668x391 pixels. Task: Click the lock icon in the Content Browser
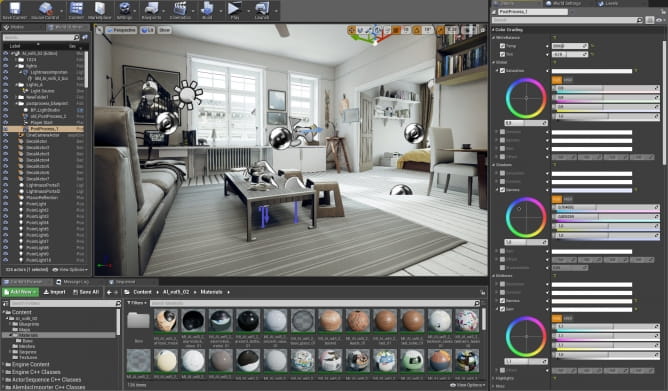coord(483,292)
